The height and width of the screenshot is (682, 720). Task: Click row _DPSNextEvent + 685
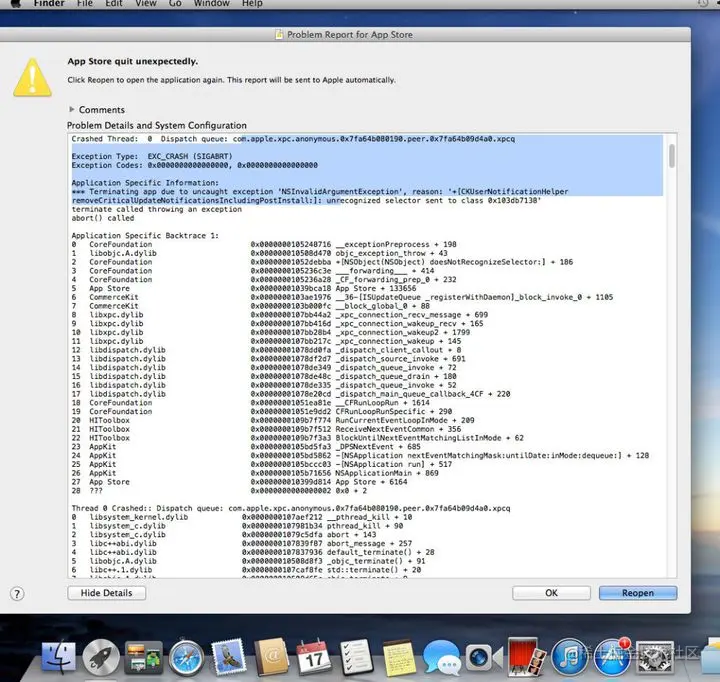(x=246, y=447)
